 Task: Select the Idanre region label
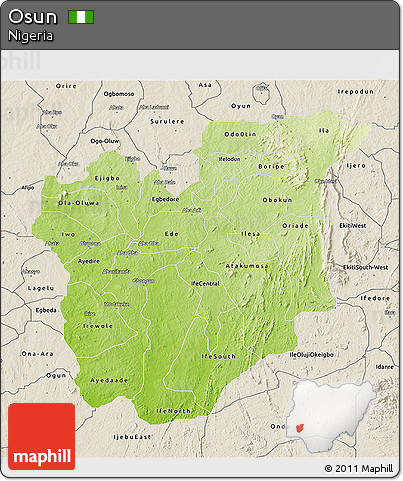[x=385, y=367]
